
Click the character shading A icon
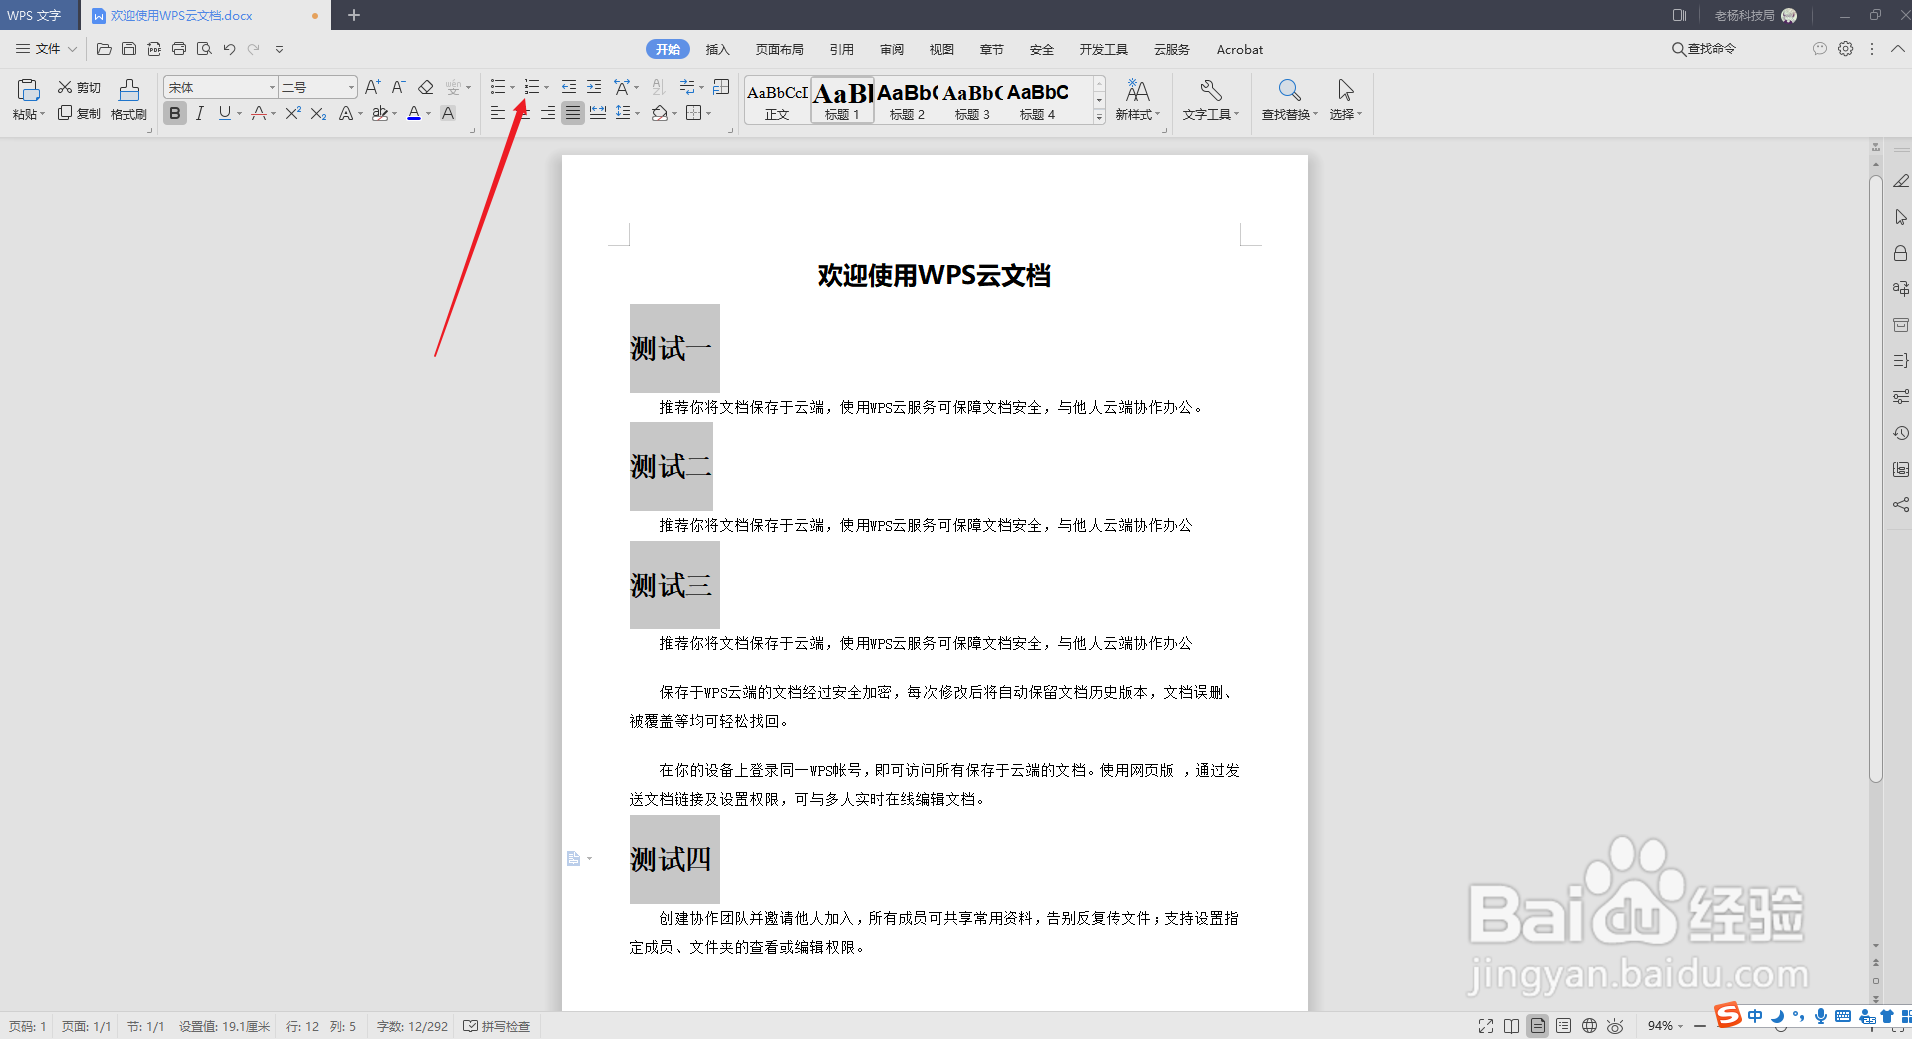coord(448,113)
